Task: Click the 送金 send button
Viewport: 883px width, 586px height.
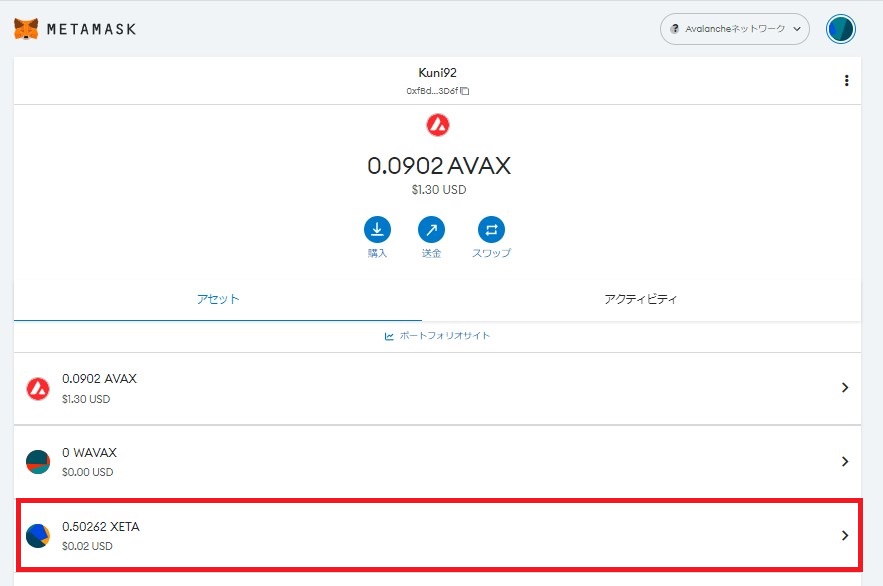Action: (431, 237)
